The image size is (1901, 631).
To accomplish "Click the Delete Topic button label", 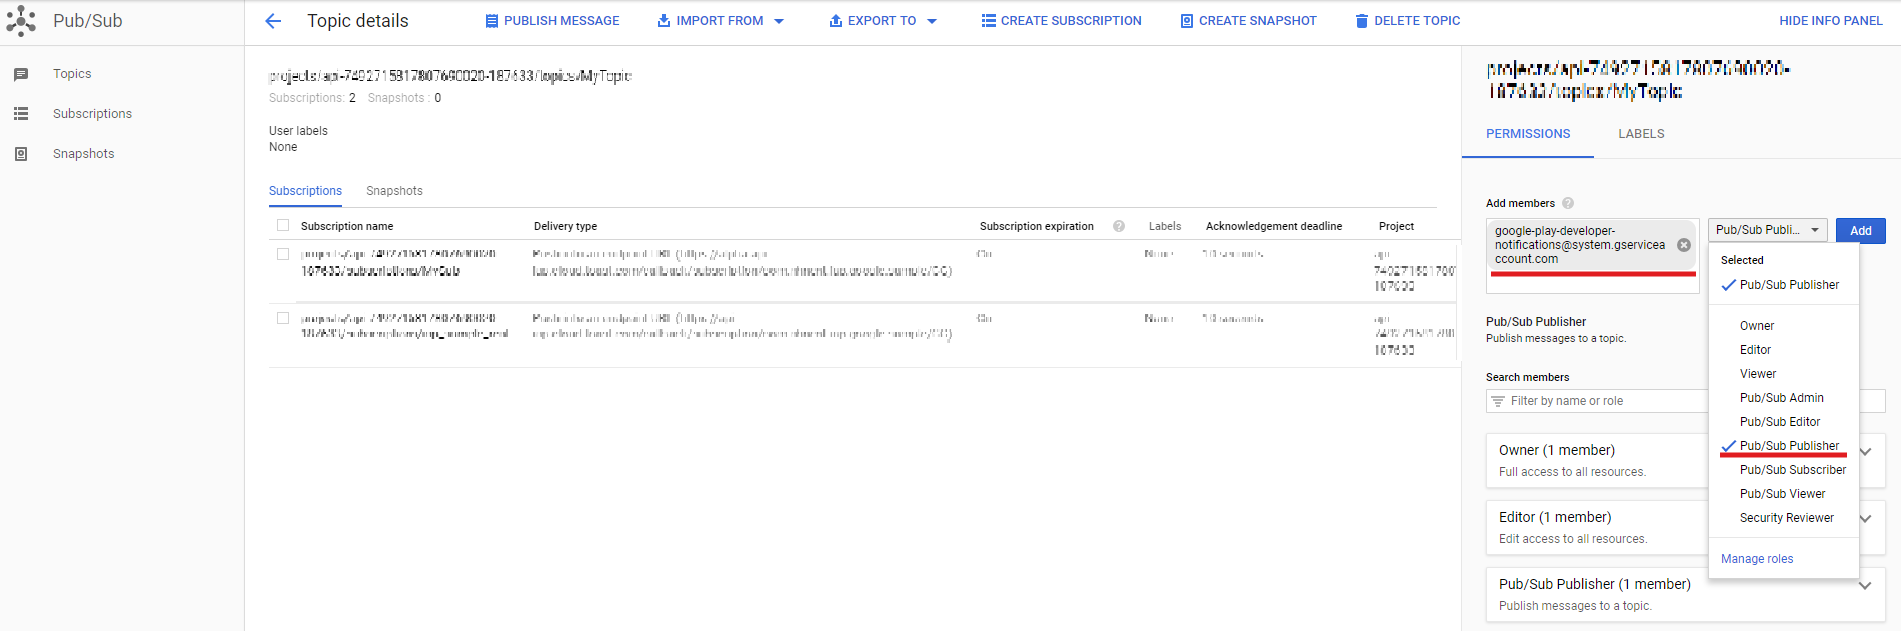I will click(1417, 21).
